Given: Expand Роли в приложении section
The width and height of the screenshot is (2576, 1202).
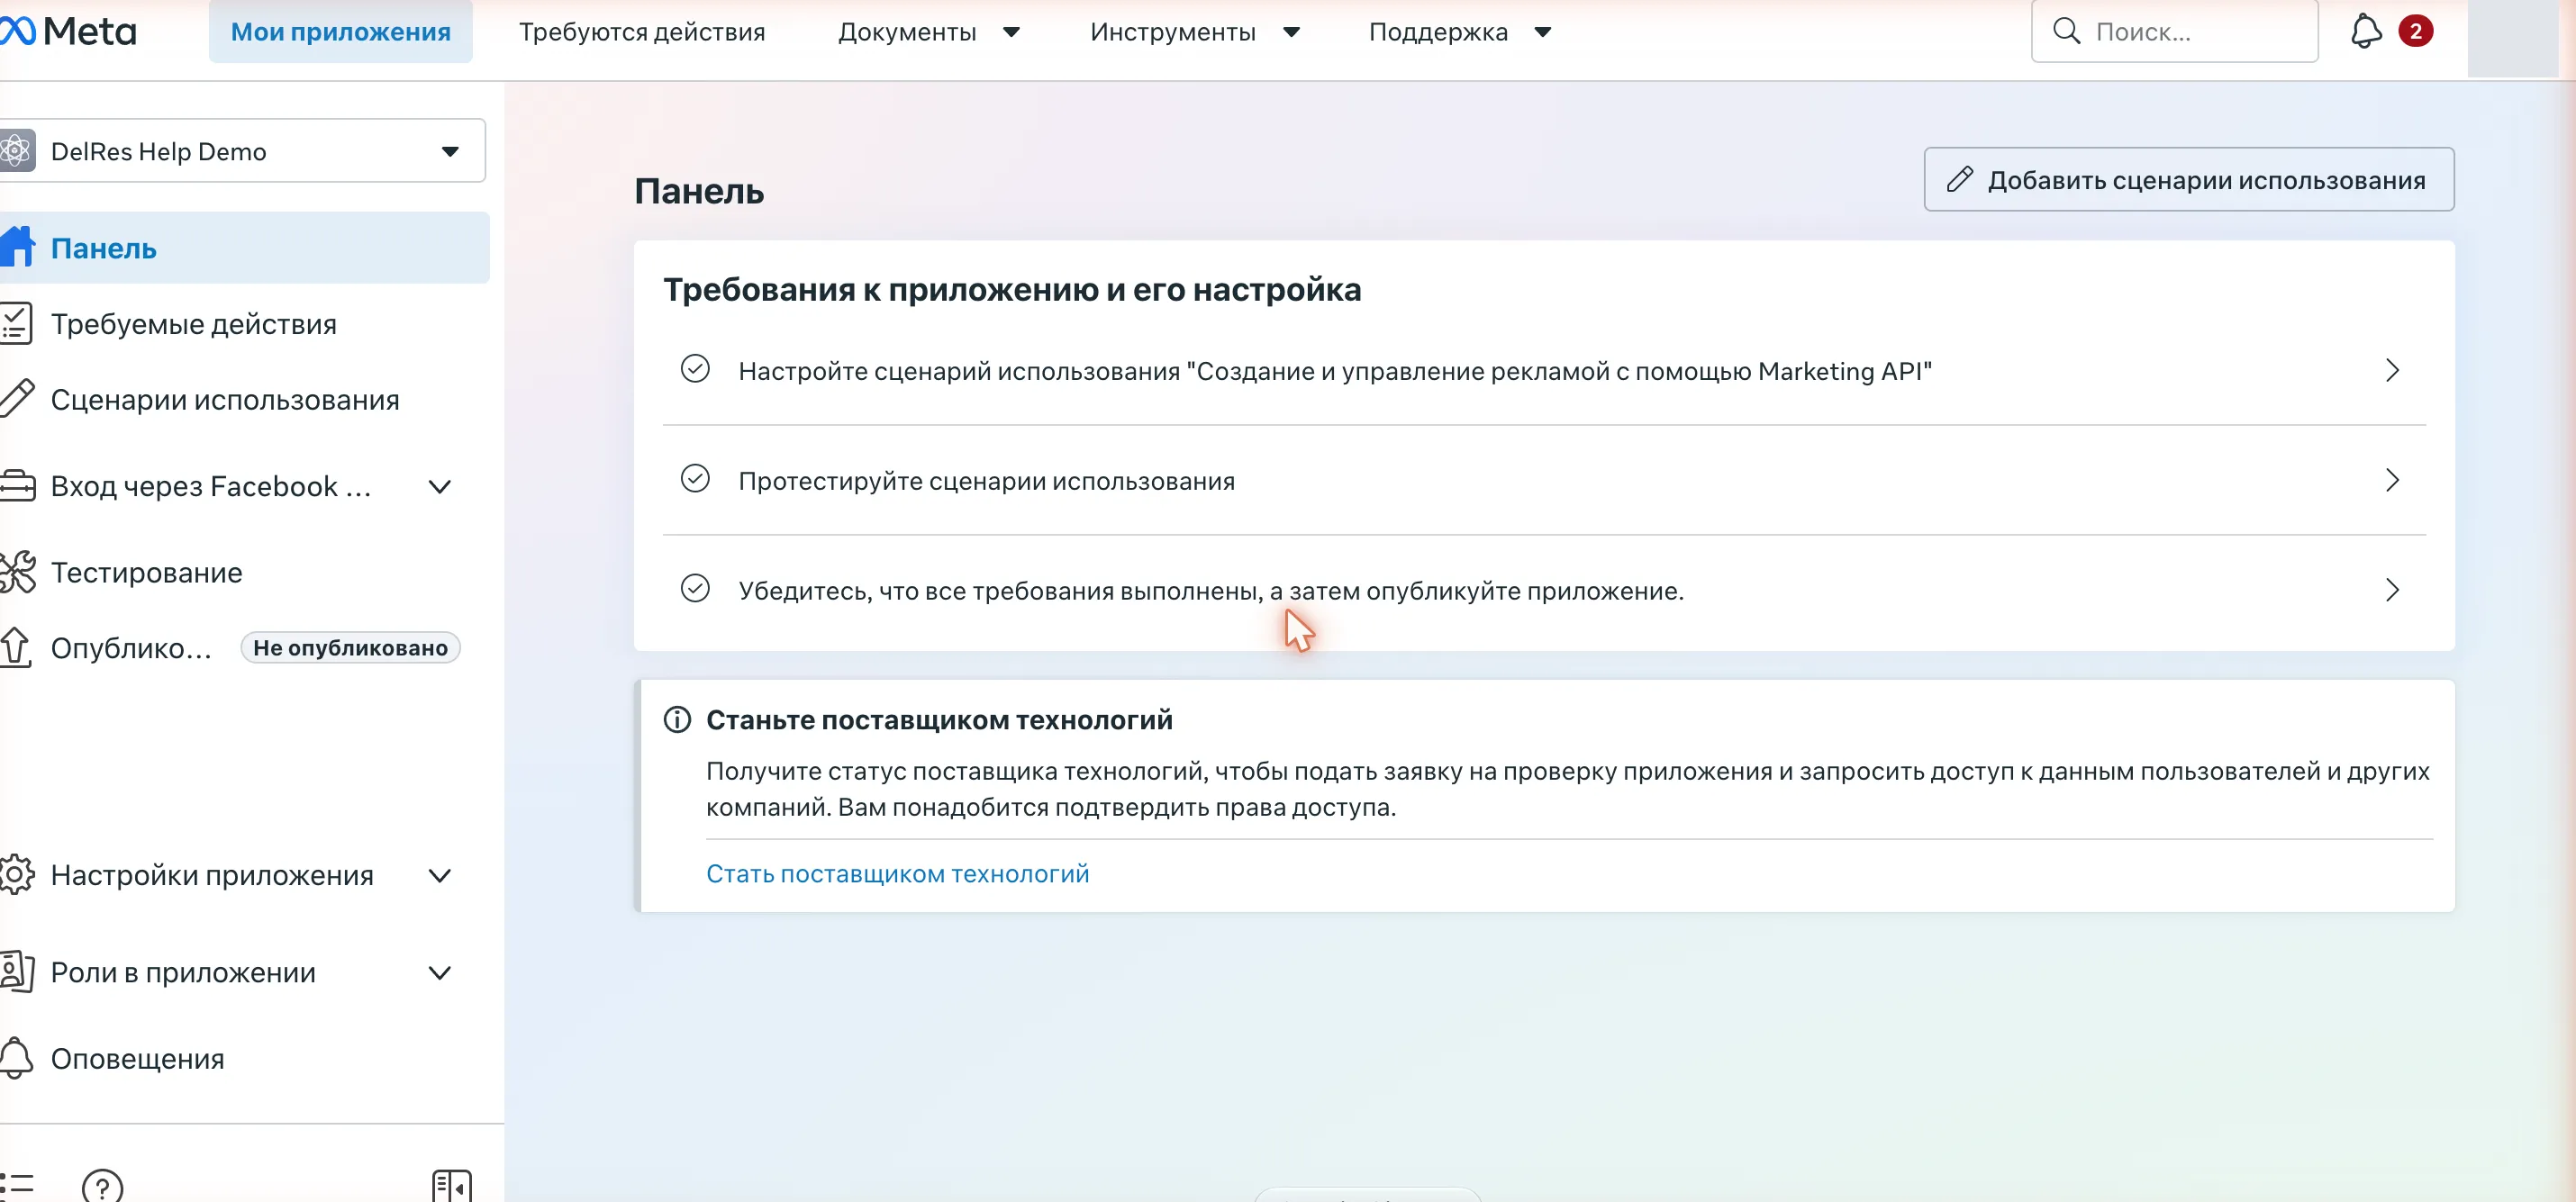Looking at the screenshot, I should coord(440,972).
